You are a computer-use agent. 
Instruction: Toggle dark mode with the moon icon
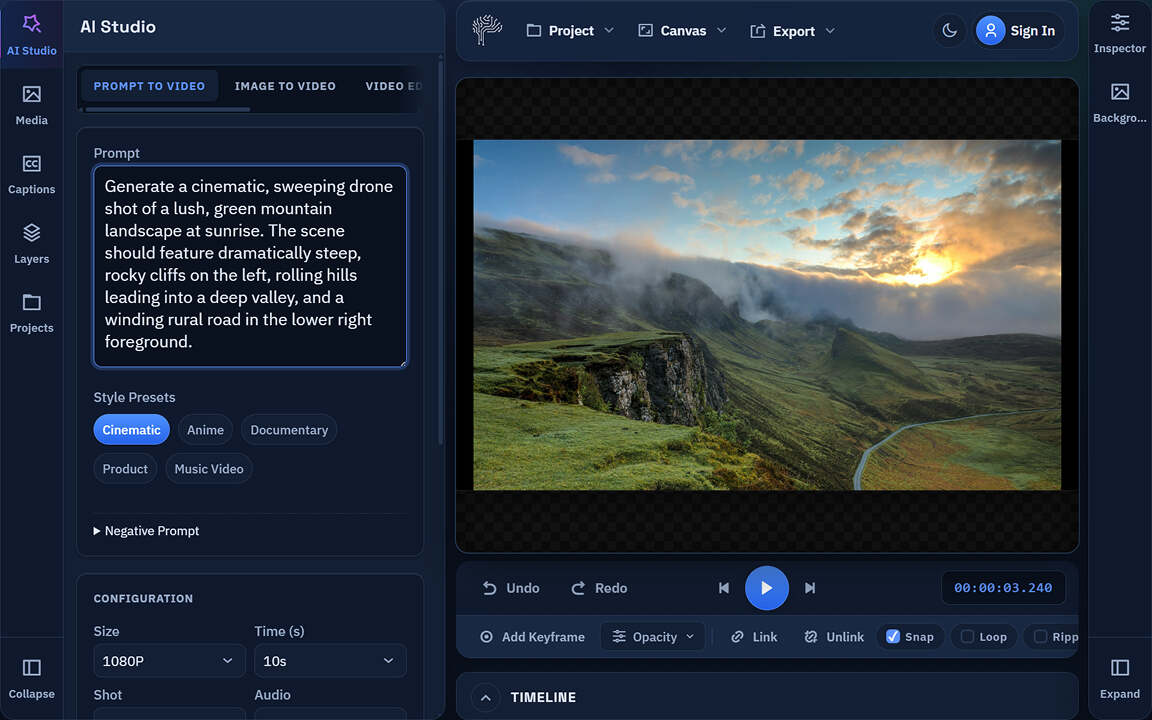pyautogui.click(x=948, y=30)
